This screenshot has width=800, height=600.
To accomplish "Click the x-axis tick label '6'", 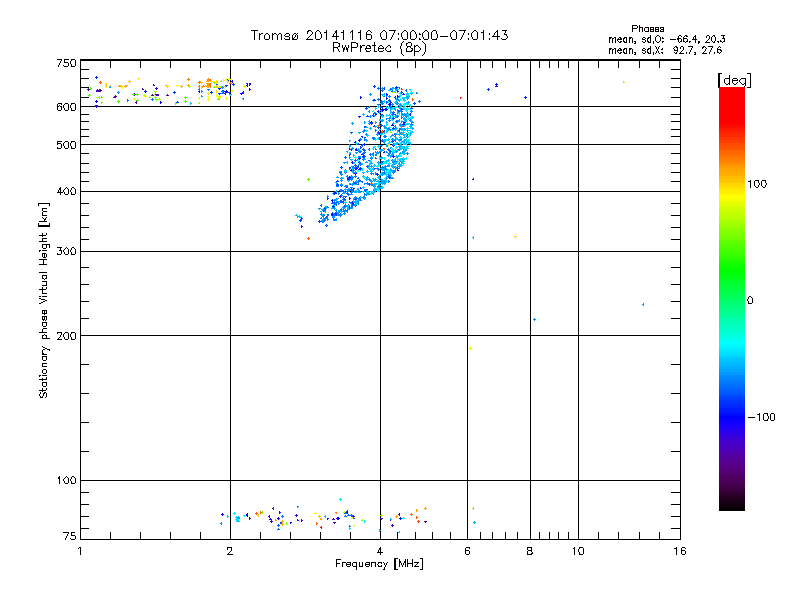I will [467, 551].
